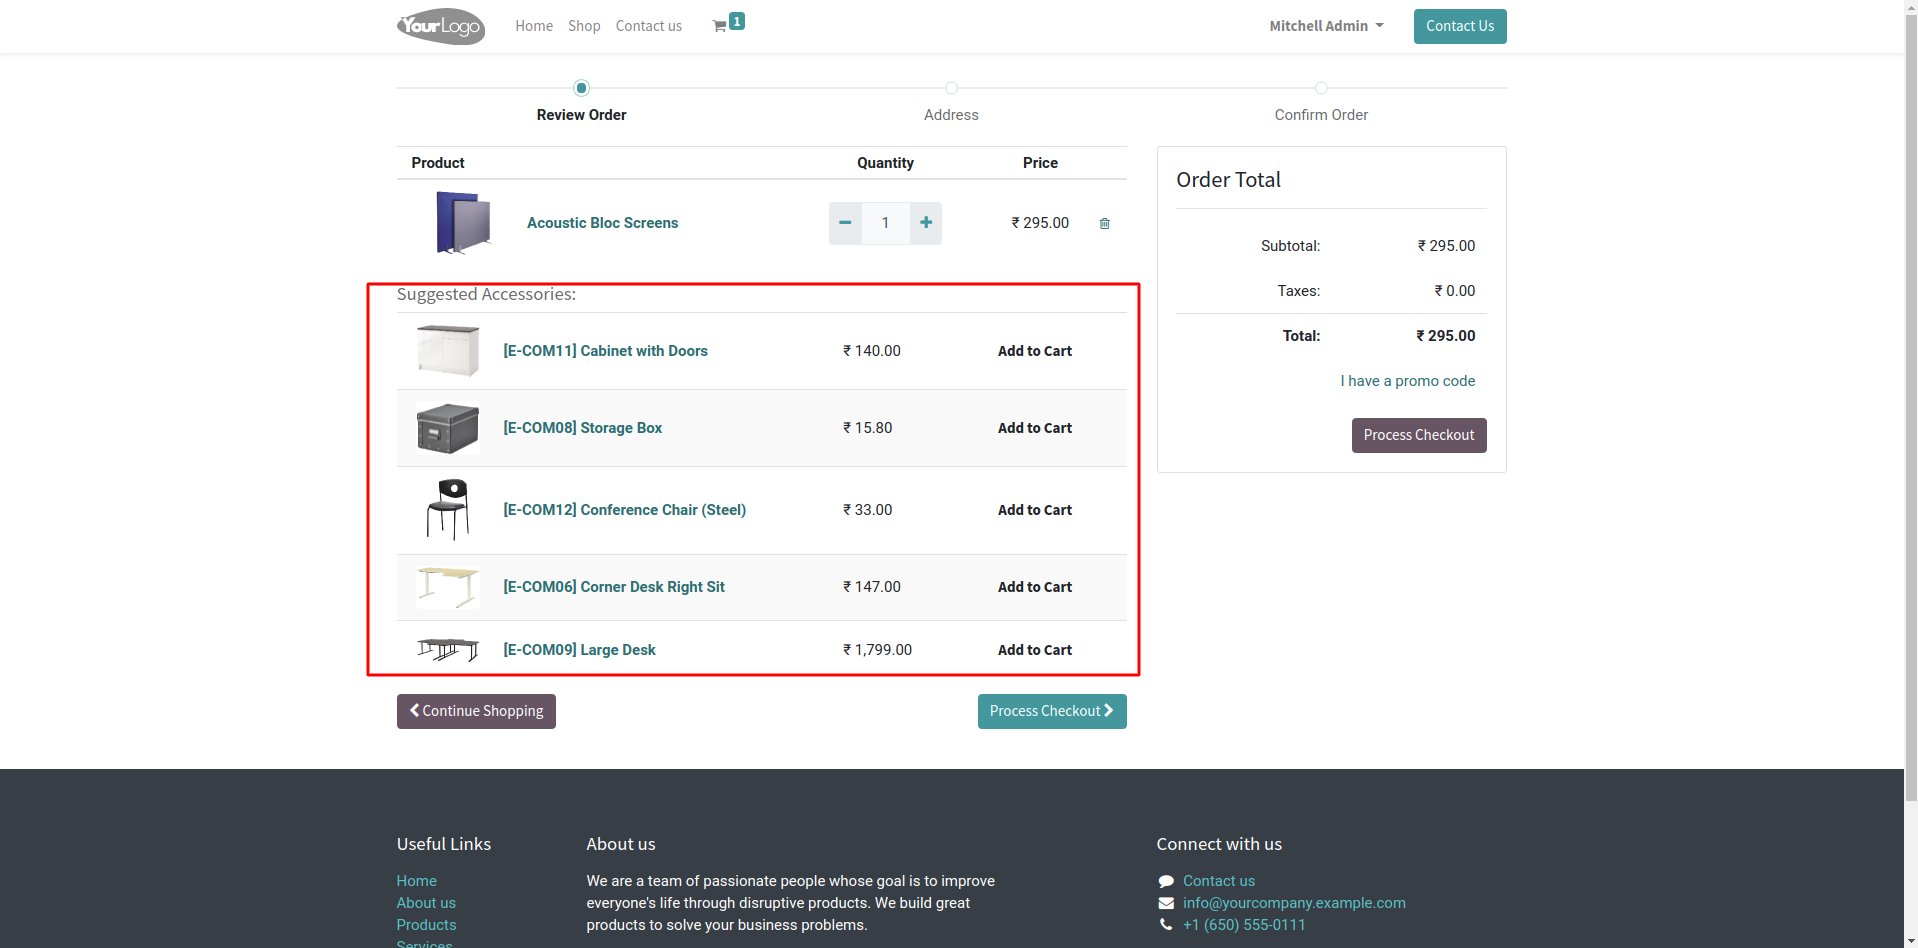Increase quantity with the plus button
Screen dimensions: 1918x948
pyautogui.click(x=926, y=223)
